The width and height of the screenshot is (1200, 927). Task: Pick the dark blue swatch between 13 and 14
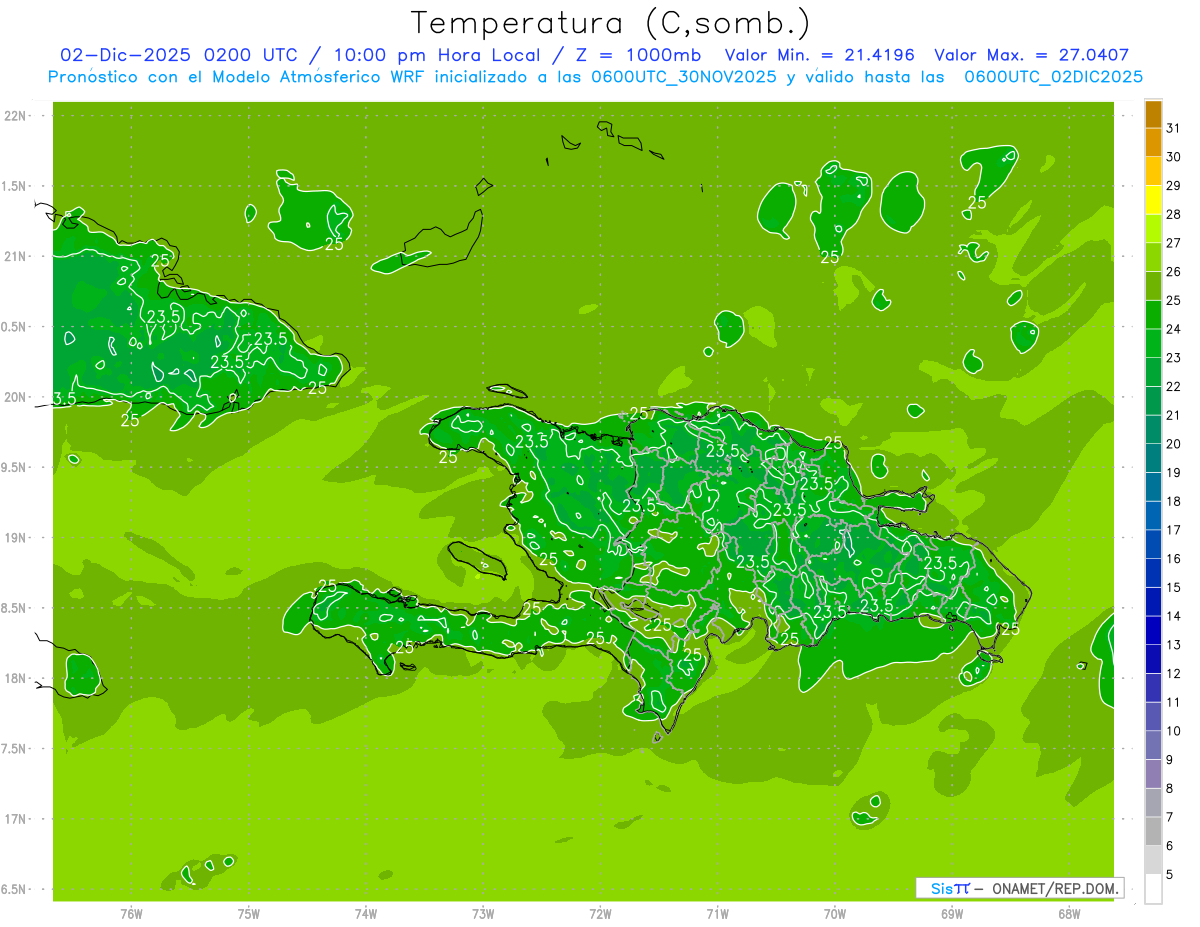1153,630
